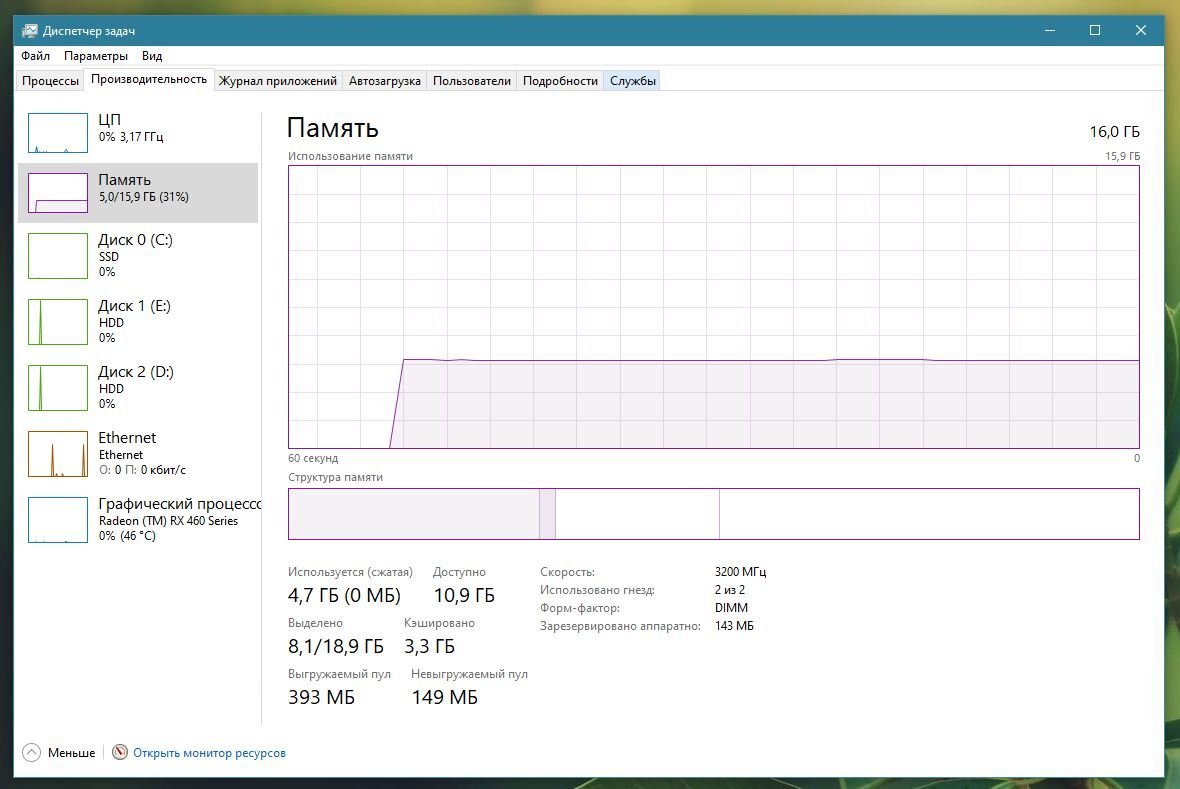
Task: Click the 'Меньше' details label
Action: 71,753
